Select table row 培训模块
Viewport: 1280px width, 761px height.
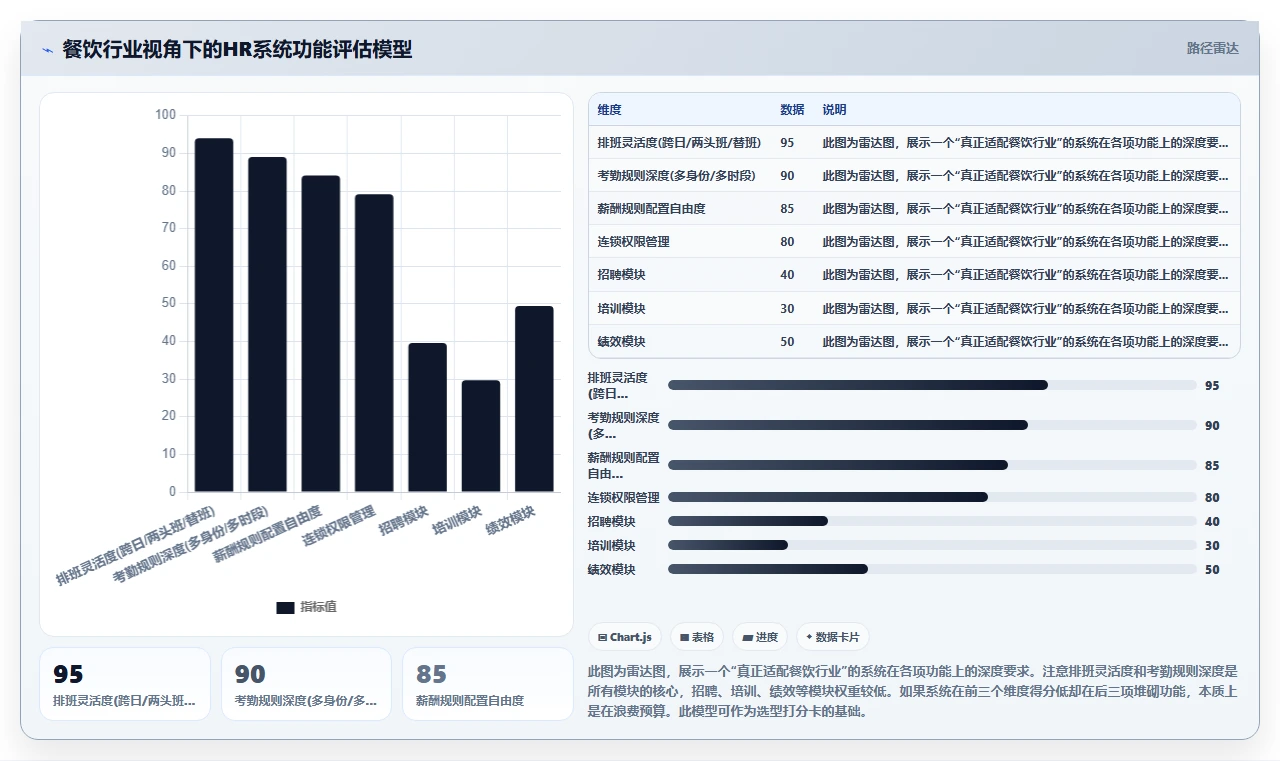point(914,308)
